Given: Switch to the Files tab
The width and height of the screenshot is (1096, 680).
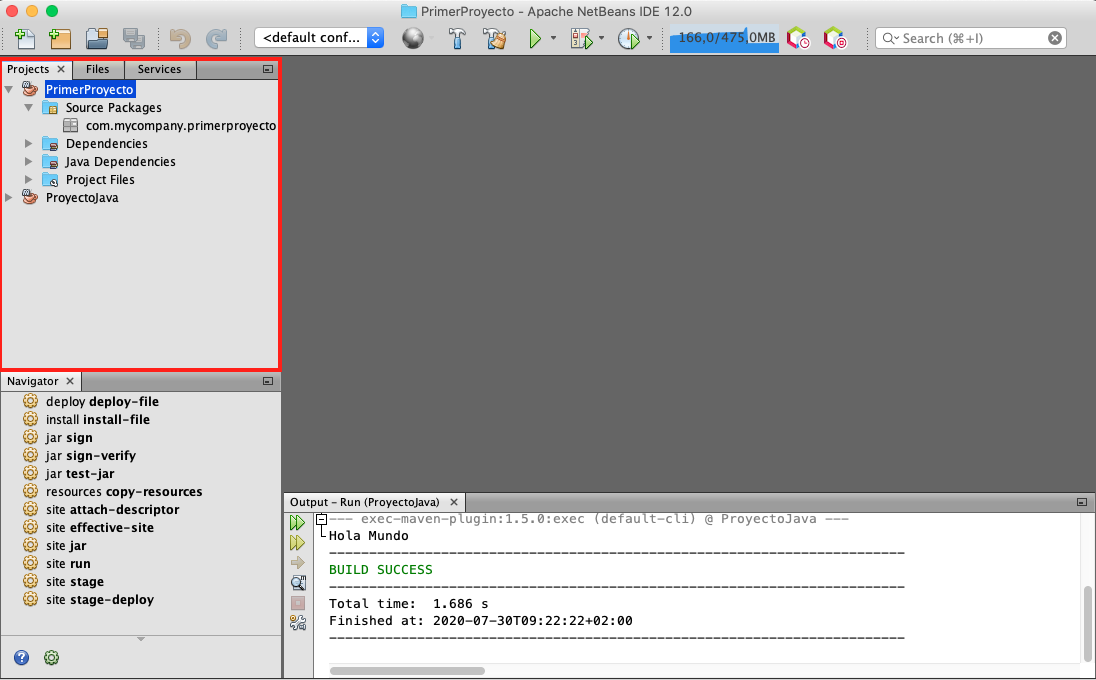Looking at the screenshot, I should 98,69.
